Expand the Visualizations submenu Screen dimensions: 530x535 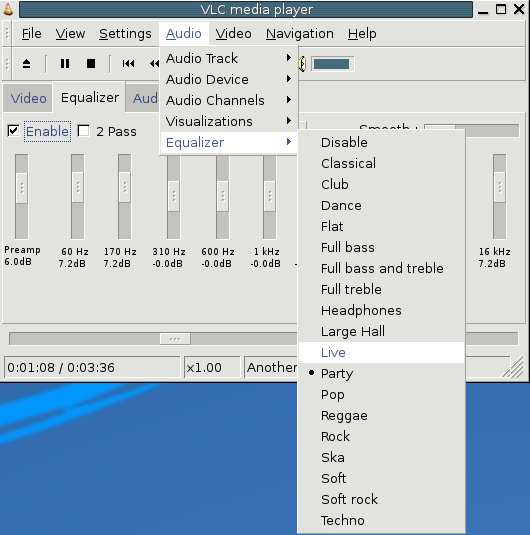click(x=229, y=121)
